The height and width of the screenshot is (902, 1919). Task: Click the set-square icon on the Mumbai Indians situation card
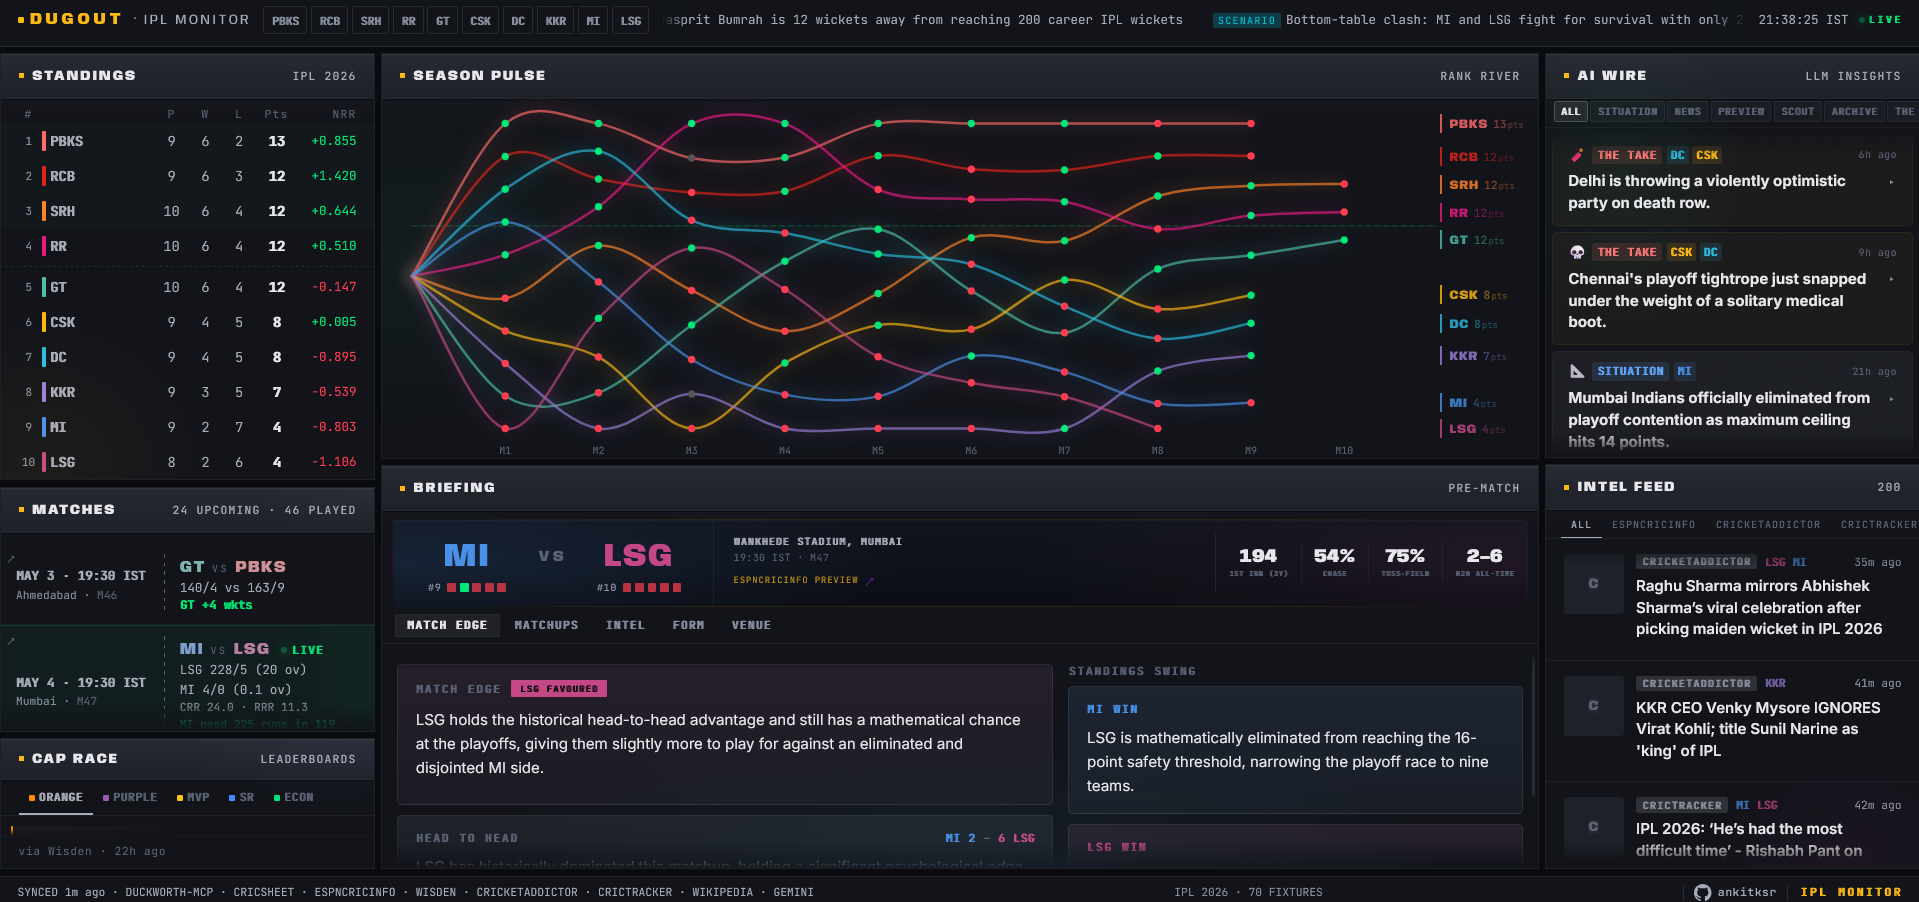1577,371
